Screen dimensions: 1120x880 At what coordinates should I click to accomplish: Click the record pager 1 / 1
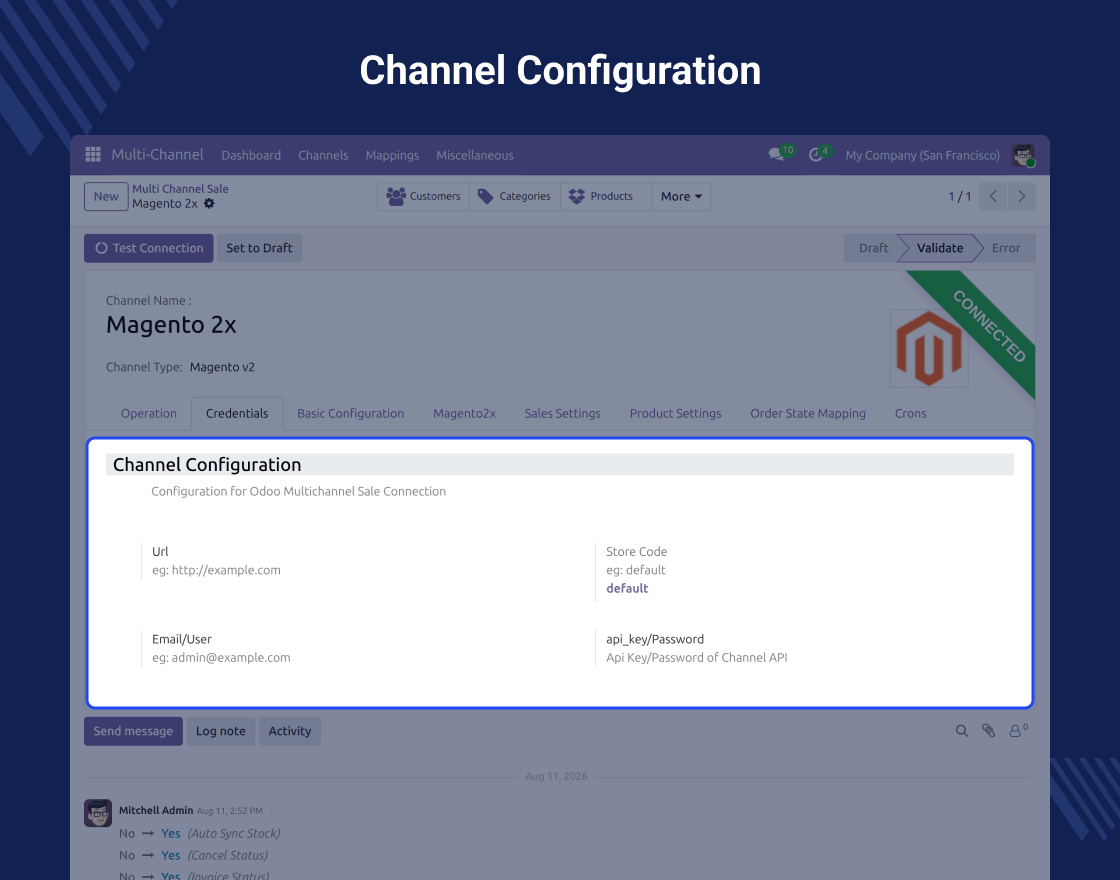pos(959,196)
